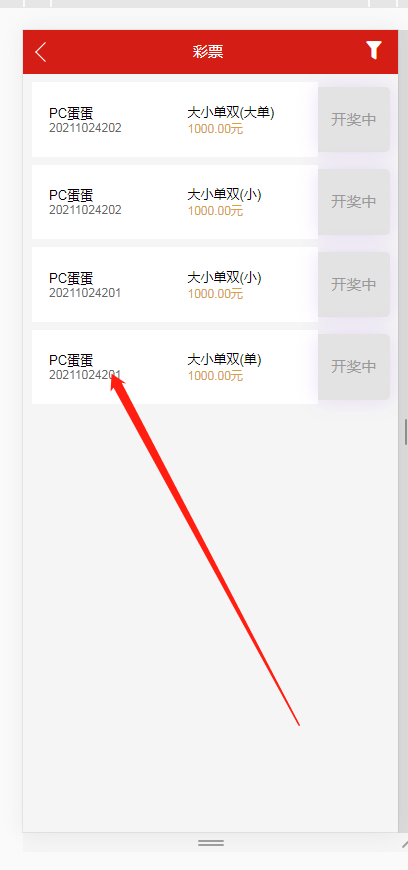Click 开奖中 button on second bet record
This screenshot has width=408, height=870.
[x=354, y=201]
